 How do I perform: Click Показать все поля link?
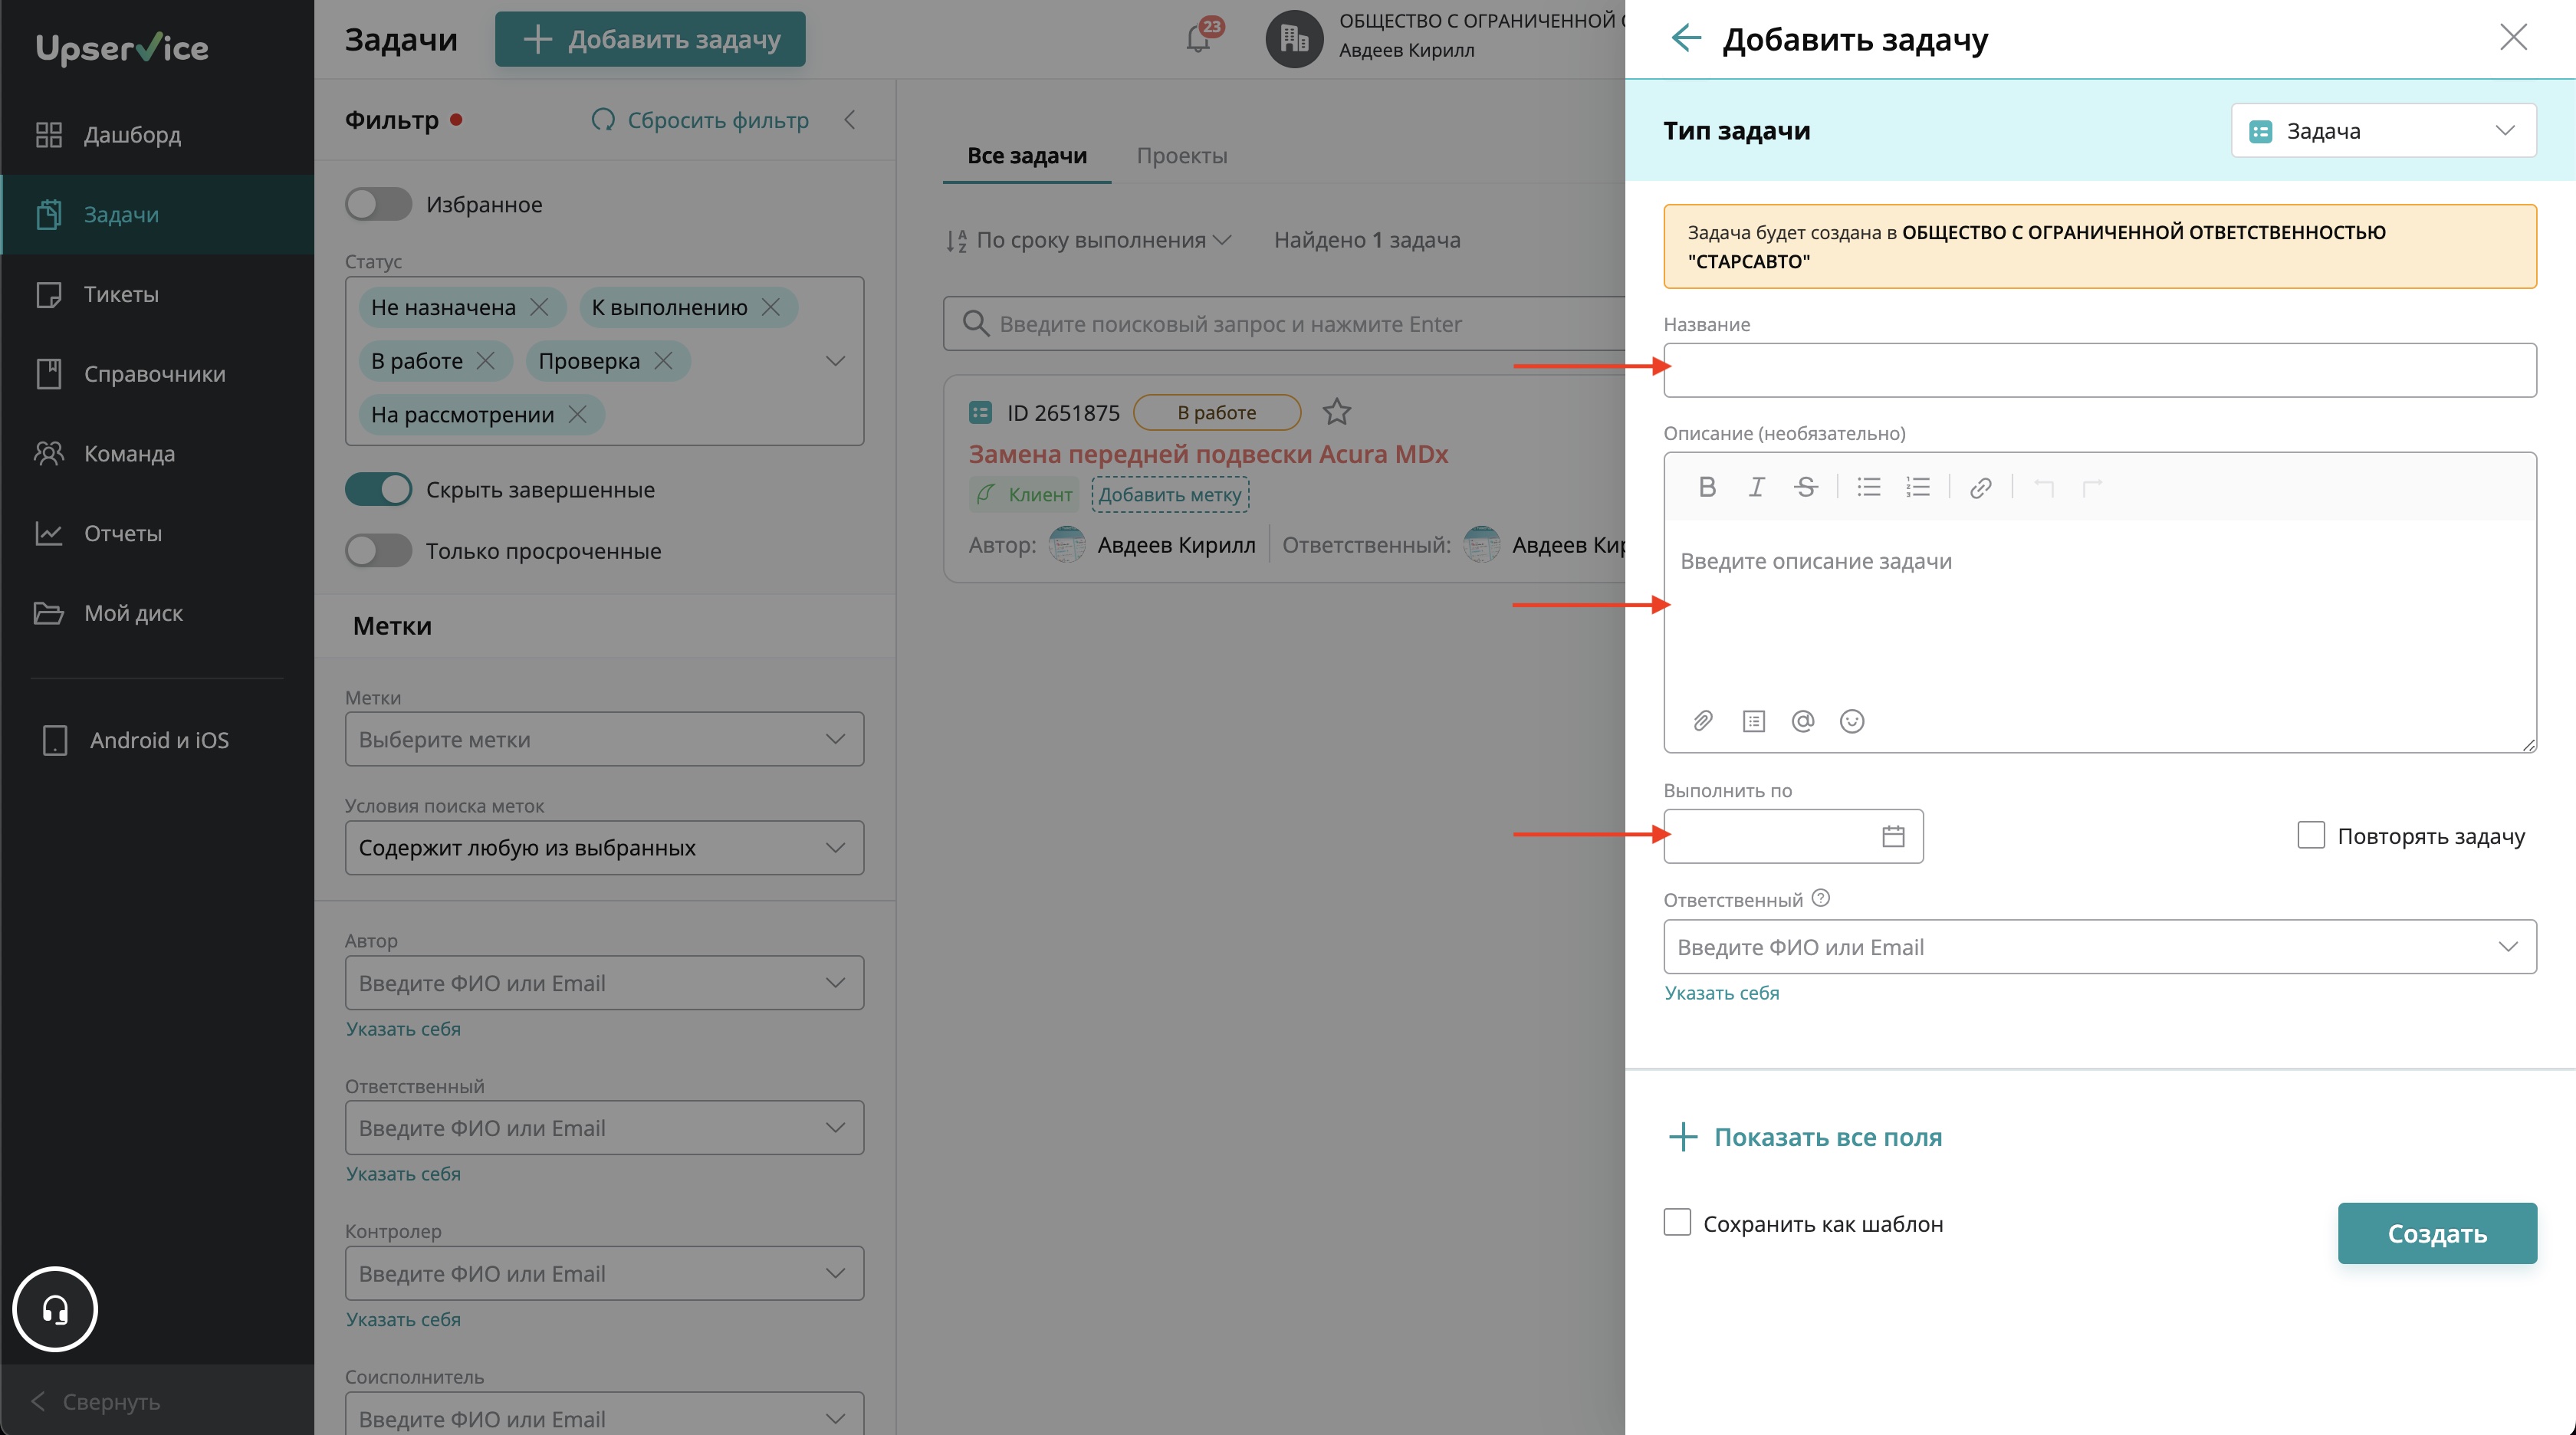click(1826, 1137)
